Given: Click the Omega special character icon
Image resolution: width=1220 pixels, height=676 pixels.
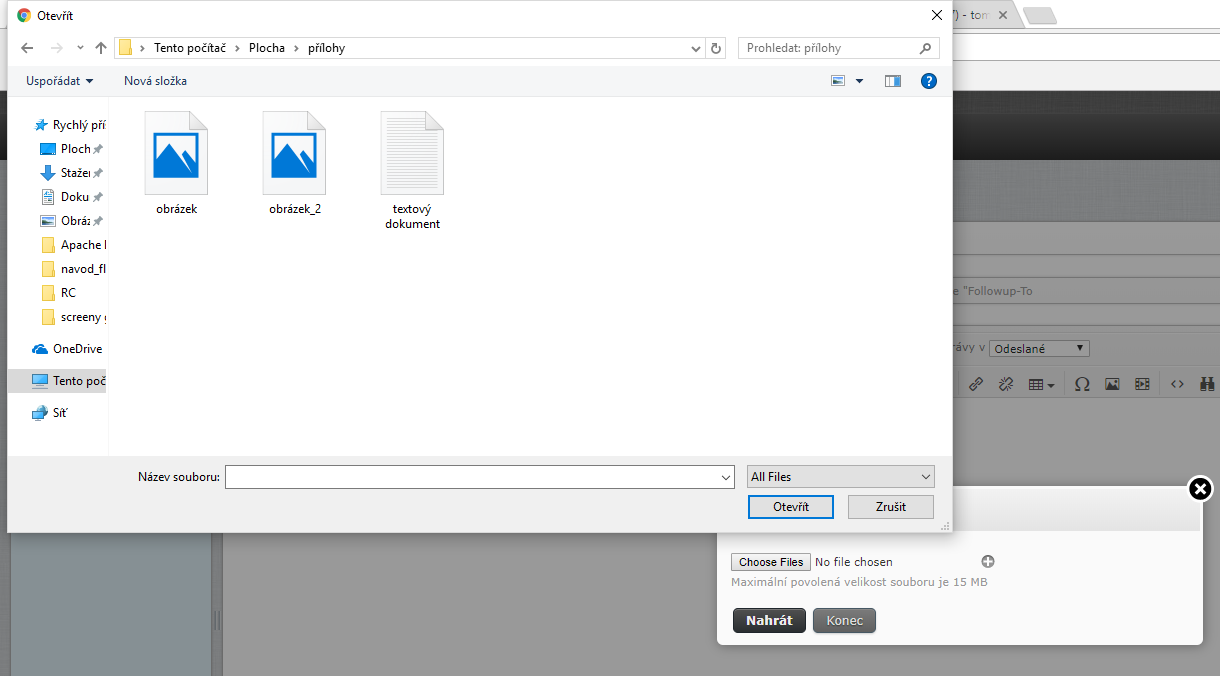Looking at the screenshot, I should 1082,384.
